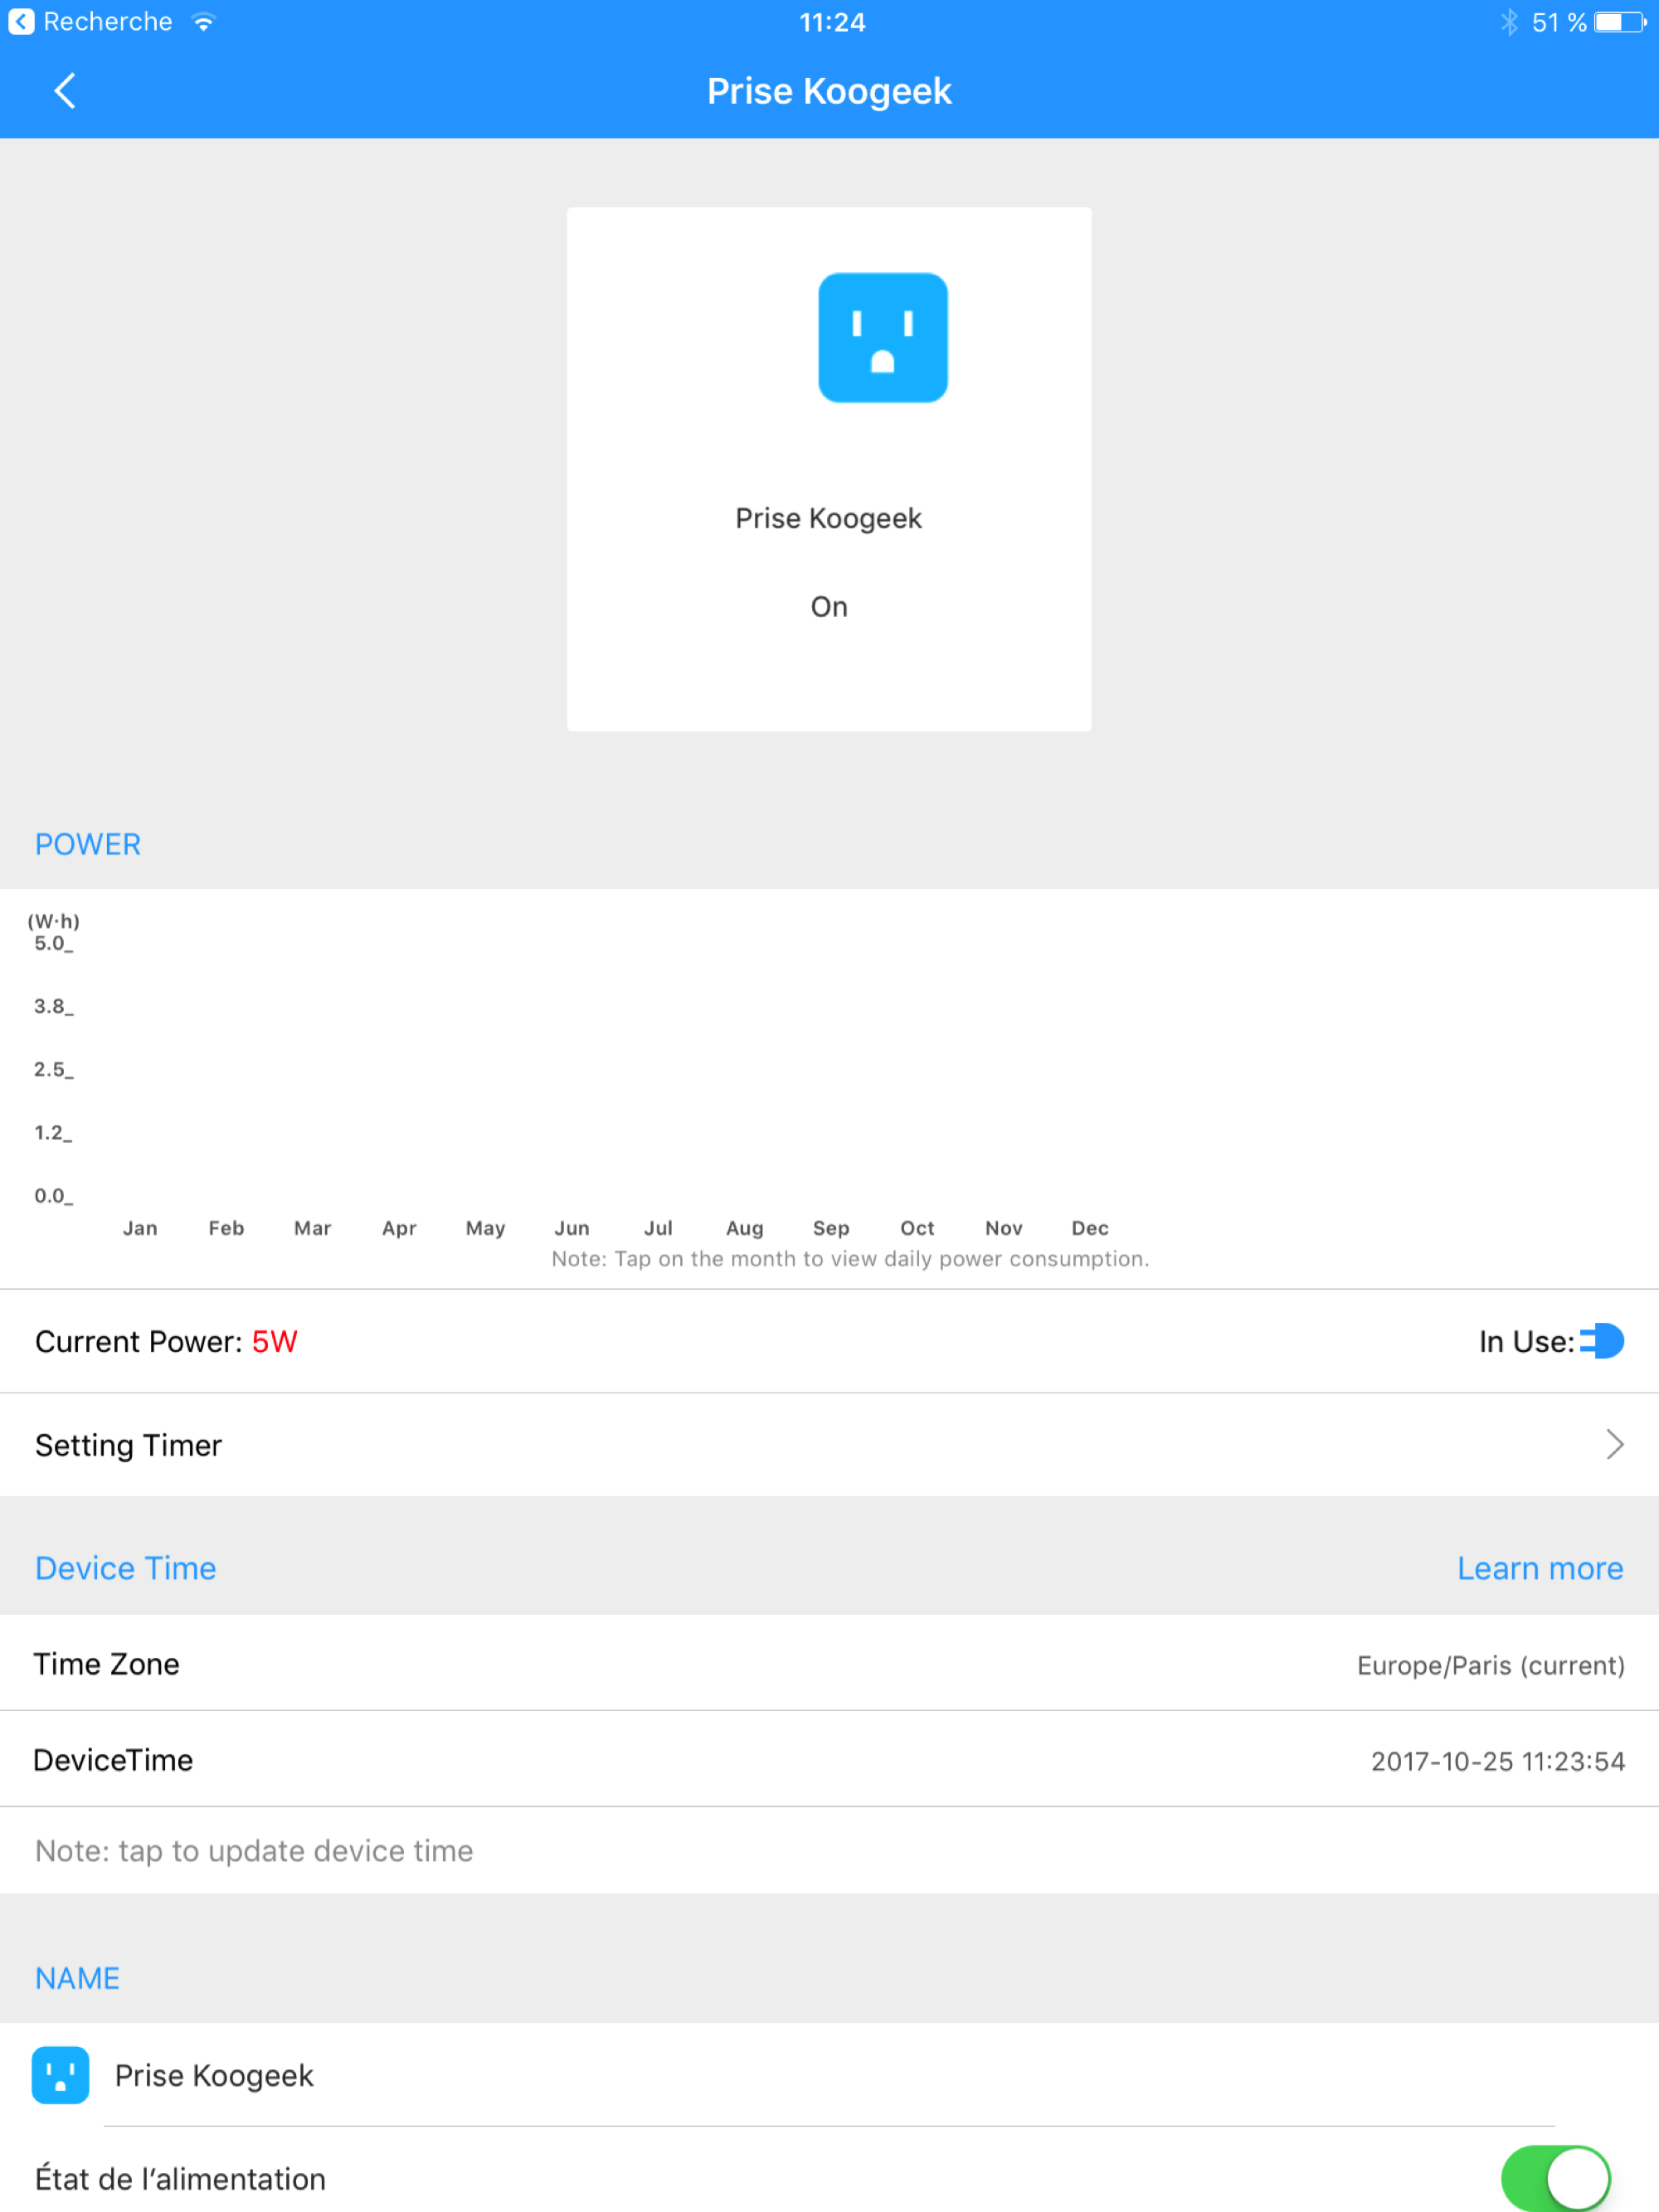Tap the 5W current power value
Screen dimensions: 1659x2212
(x=275, y=1342)
